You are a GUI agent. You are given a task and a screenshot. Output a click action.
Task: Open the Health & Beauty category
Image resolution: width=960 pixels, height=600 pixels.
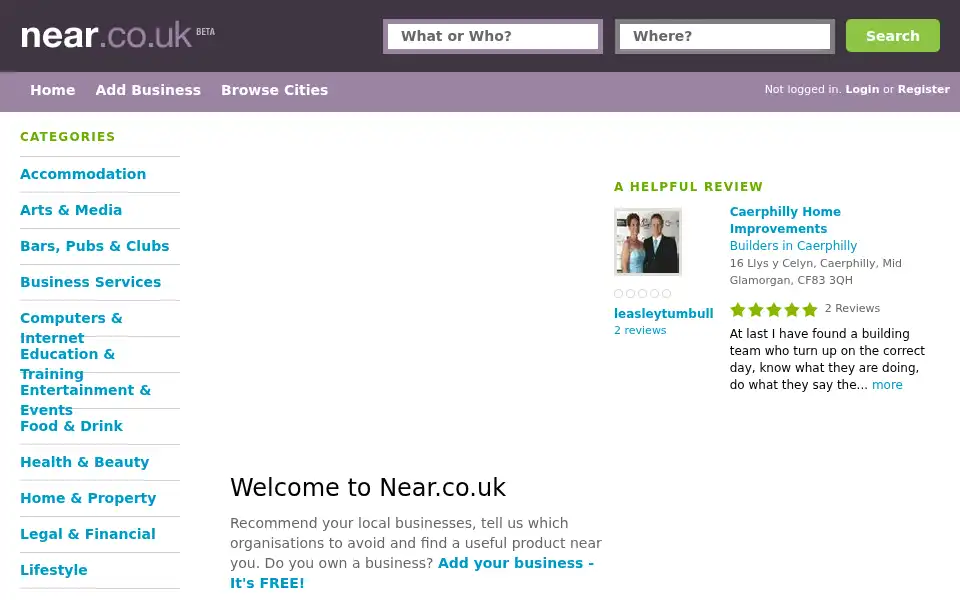pos(84,462)
